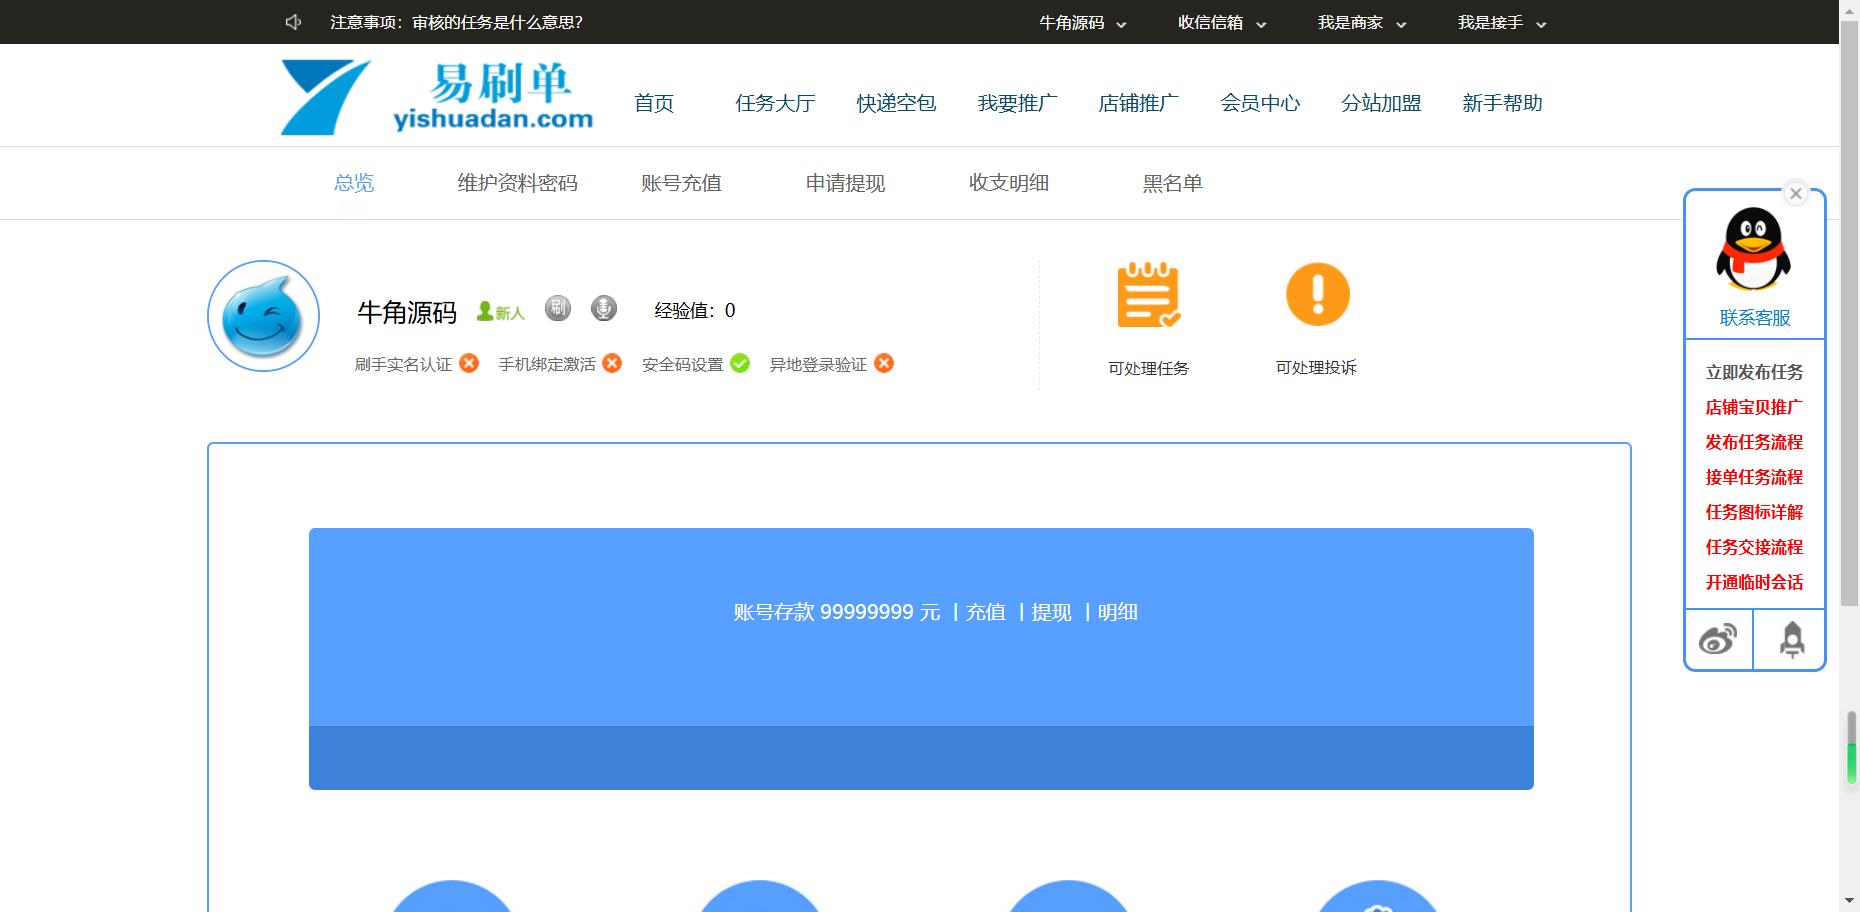Open 会员中心 in main navigation
The image size is (1860, 912).
pos(1260,103)
